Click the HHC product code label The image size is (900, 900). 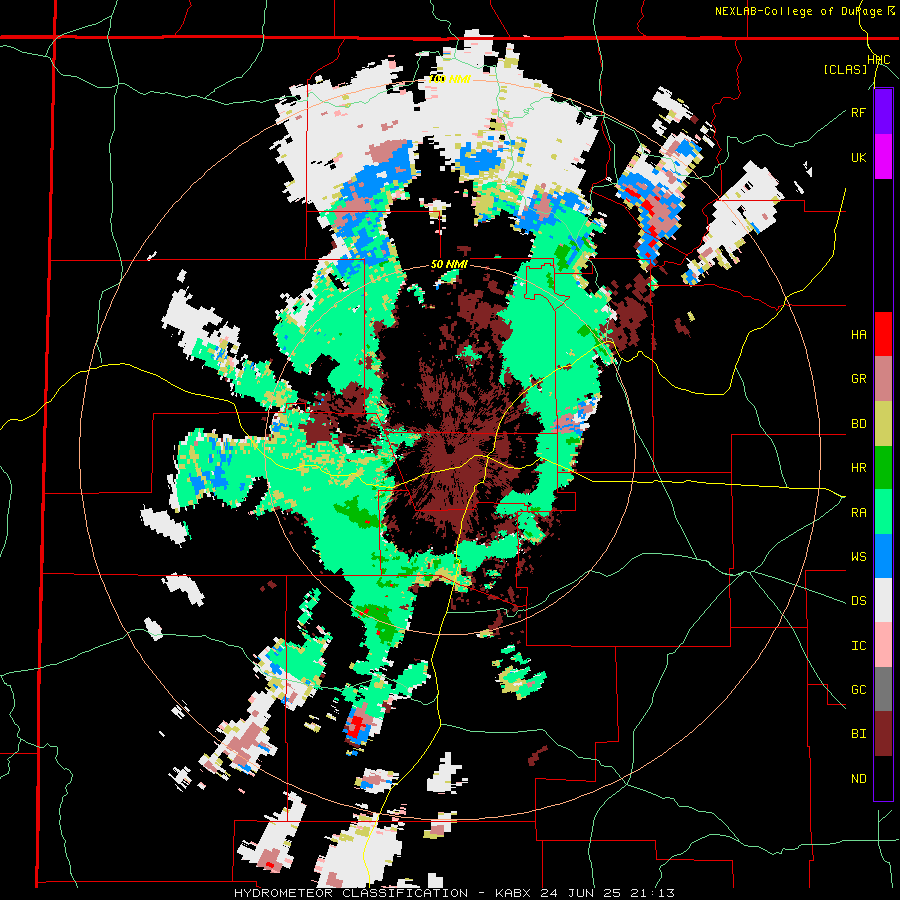(878, 60)
